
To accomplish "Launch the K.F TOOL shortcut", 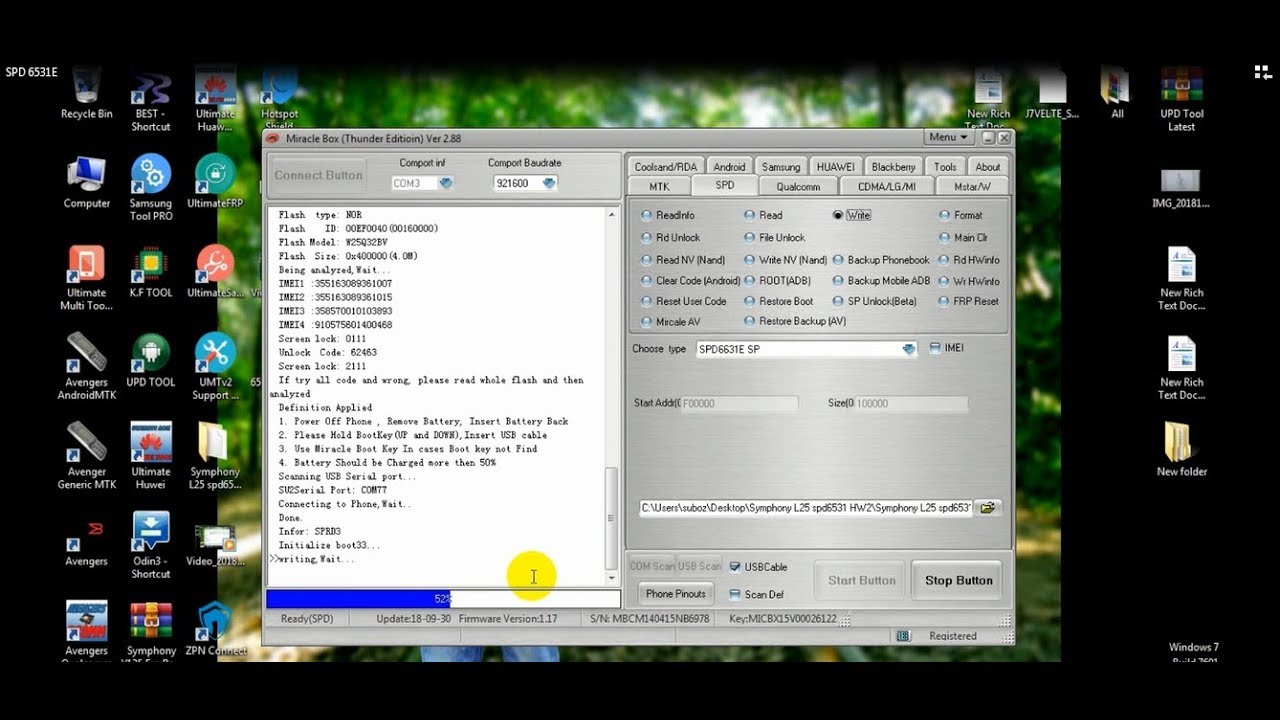I will pyautogui.click(x=151, y=272).
